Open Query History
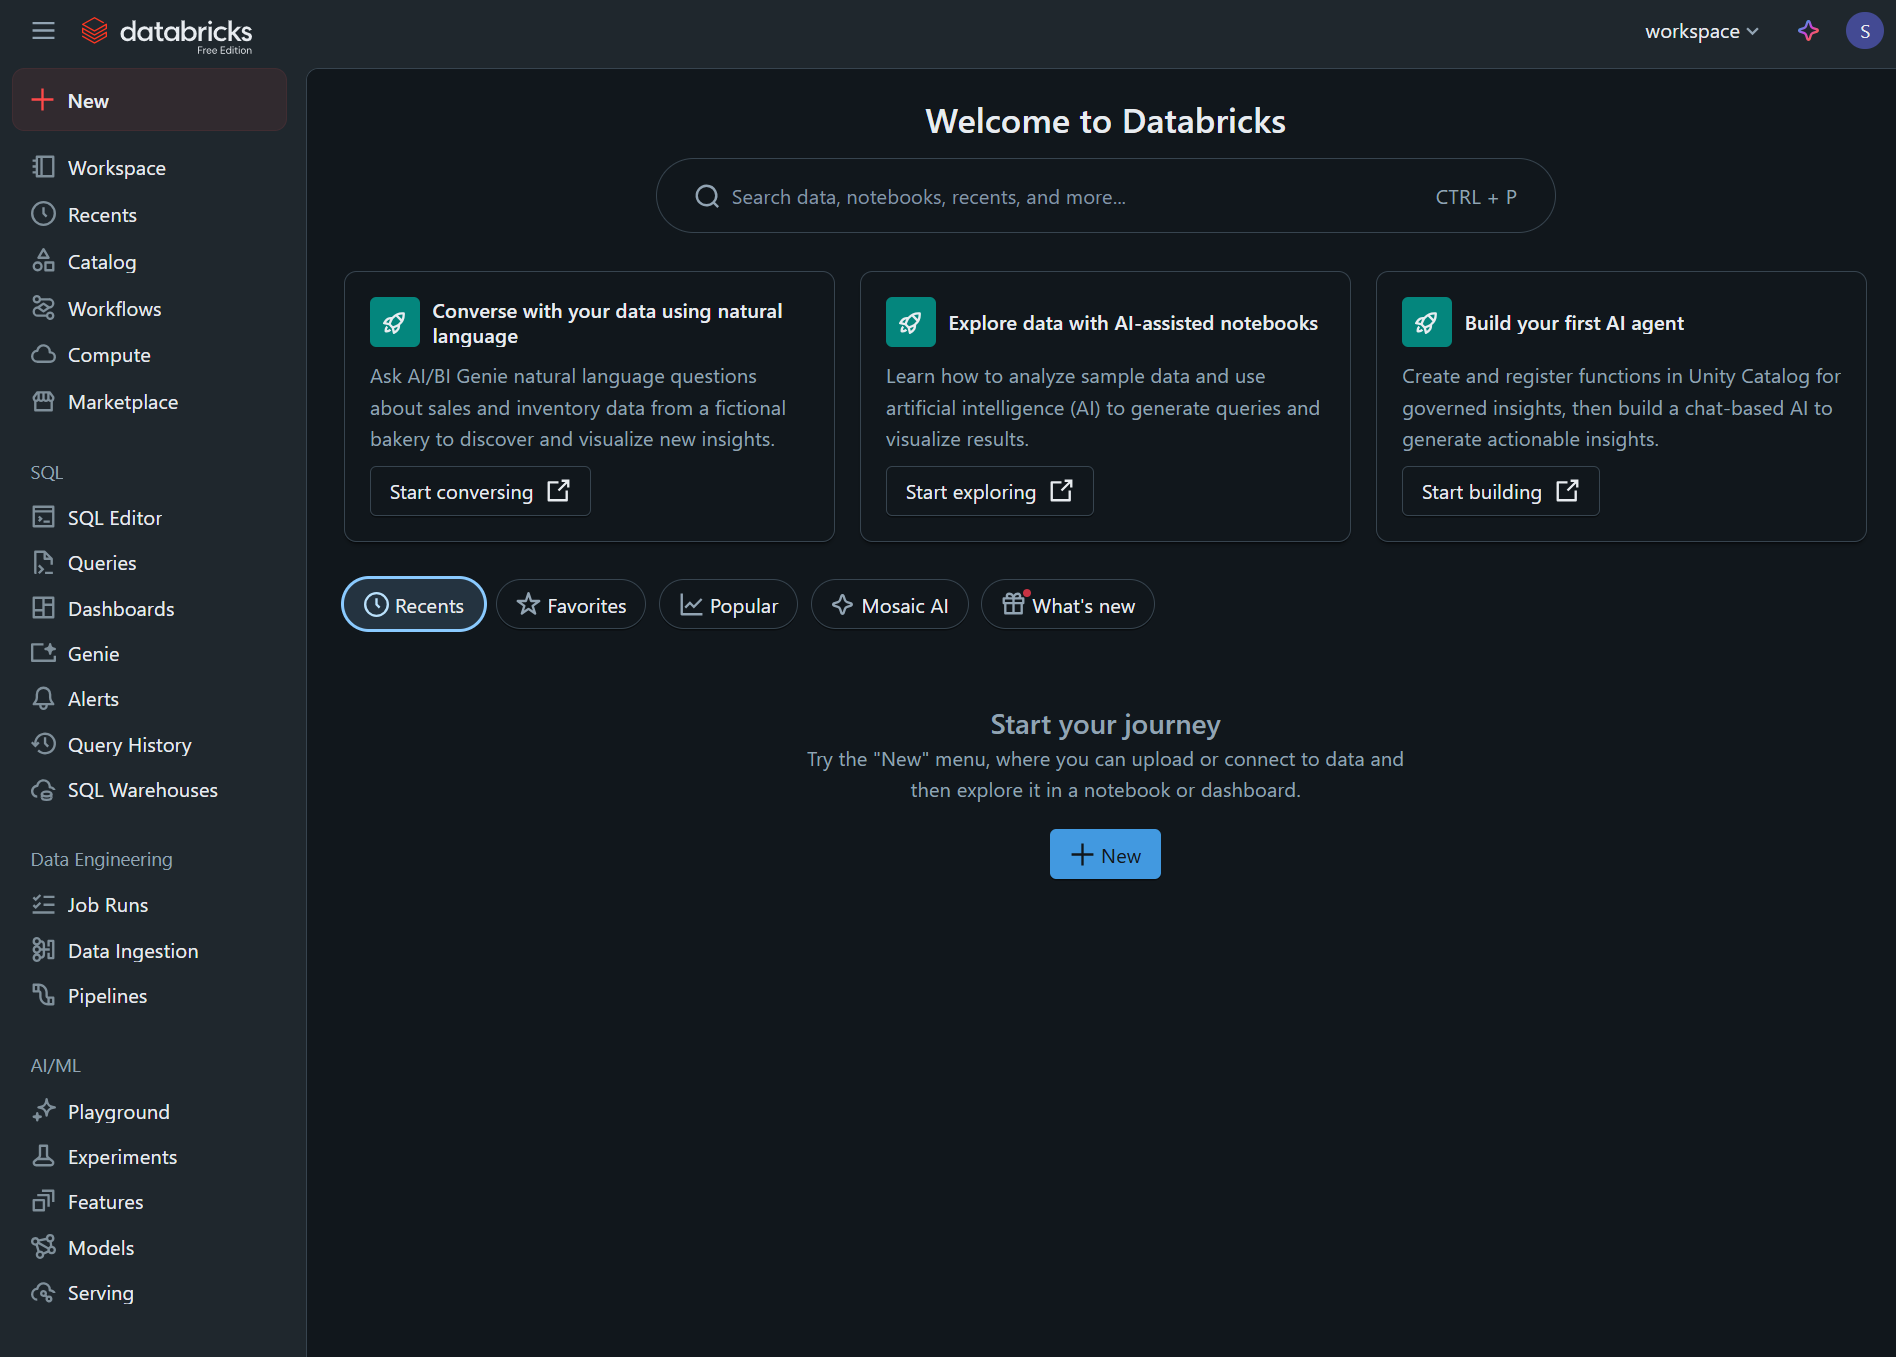 [150, 745]
